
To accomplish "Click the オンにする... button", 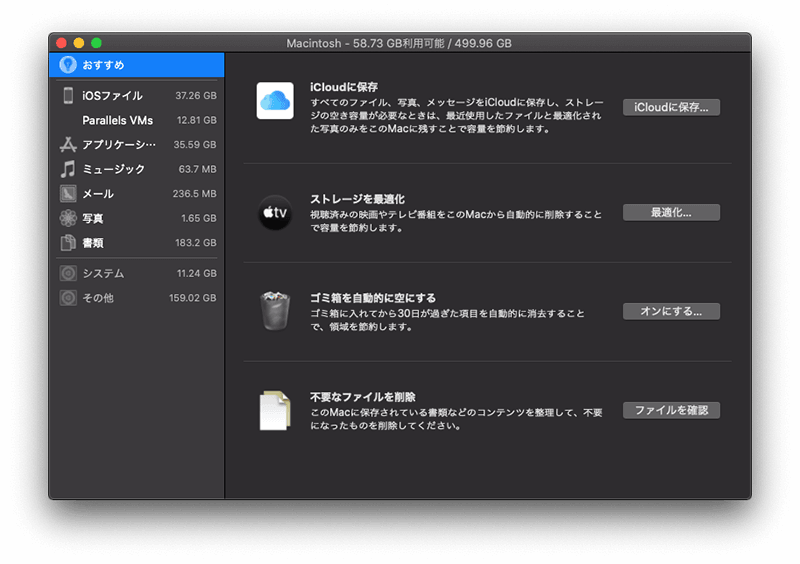I will pyautogui.click(x=671, y=311).
